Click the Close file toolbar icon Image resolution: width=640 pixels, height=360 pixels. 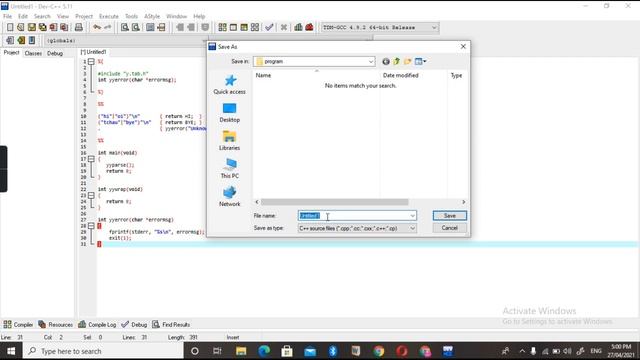pyautogui.click(x=53, y=27)
